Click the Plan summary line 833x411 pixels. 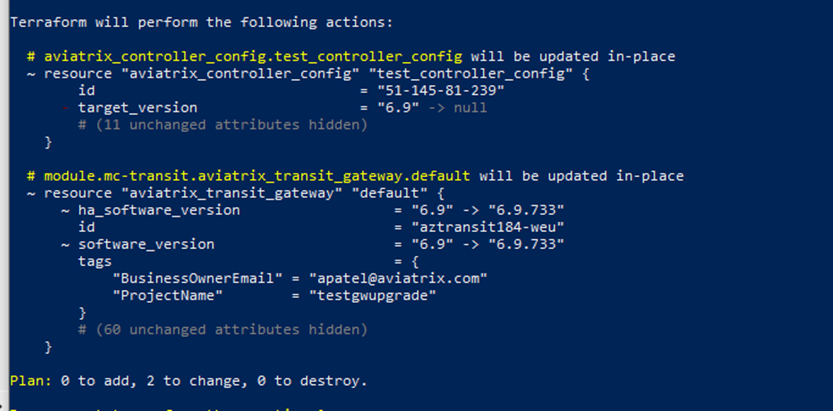189,381
